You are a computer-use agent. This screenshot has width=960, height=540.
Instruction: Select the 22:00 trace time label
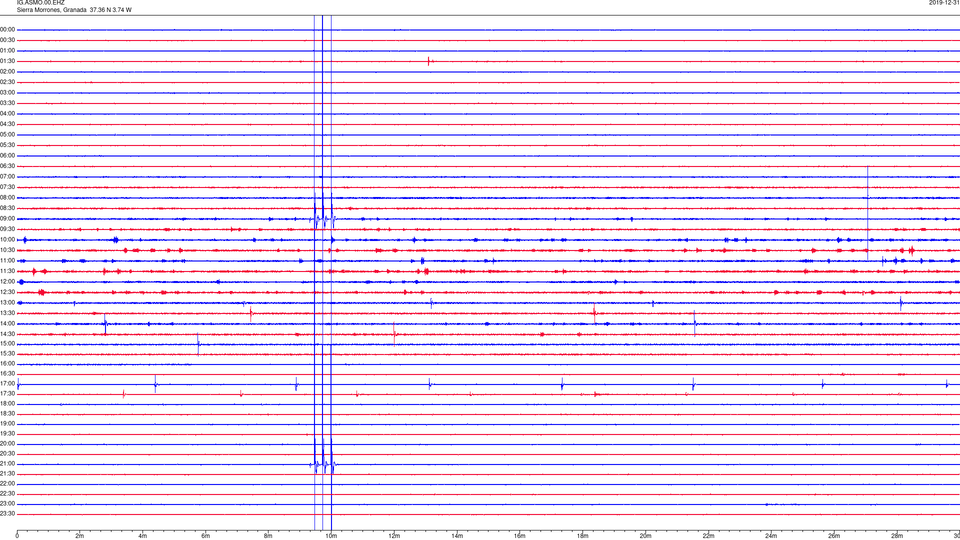[7, 484]
